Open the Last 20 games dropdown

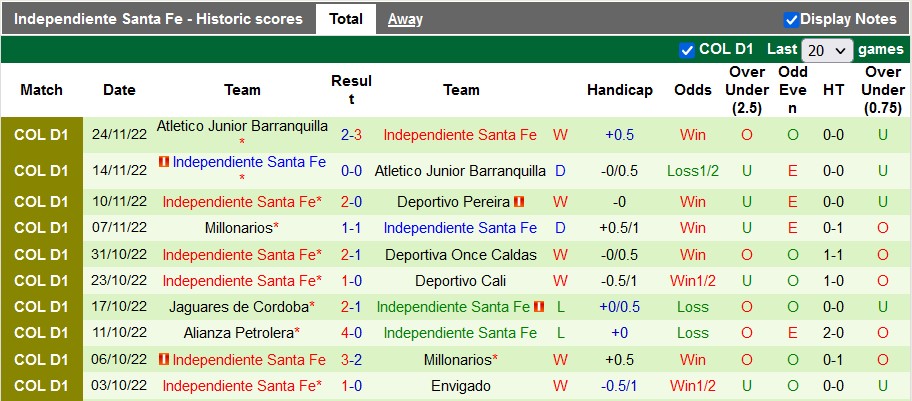click(827, 51)
